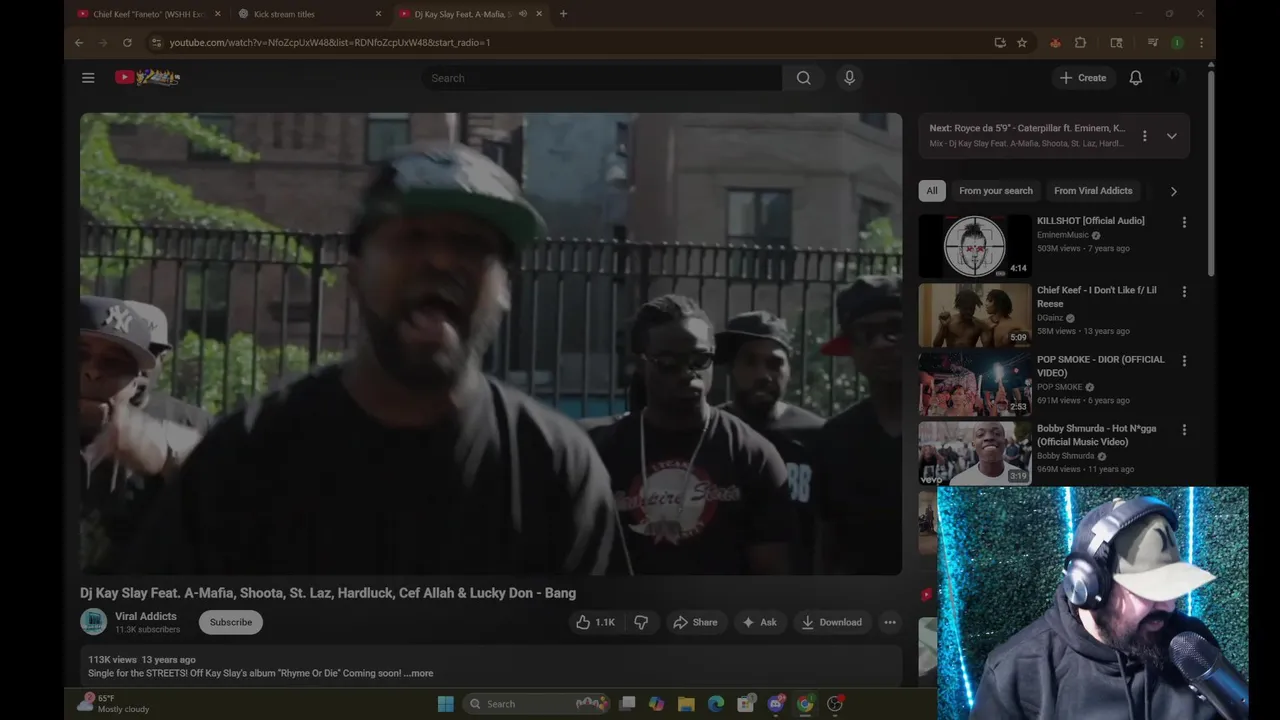The height and width of the screenshot is (720, 1280).
Task: Open KILLSHOT [Official Audio] title
Action: point(1091,221)
